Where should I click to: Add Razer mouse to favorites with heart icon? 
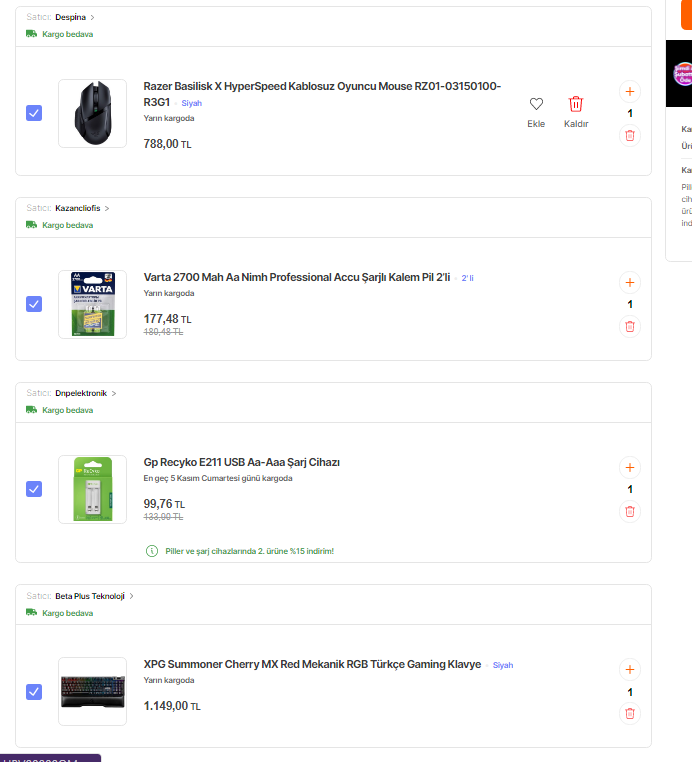536,104
